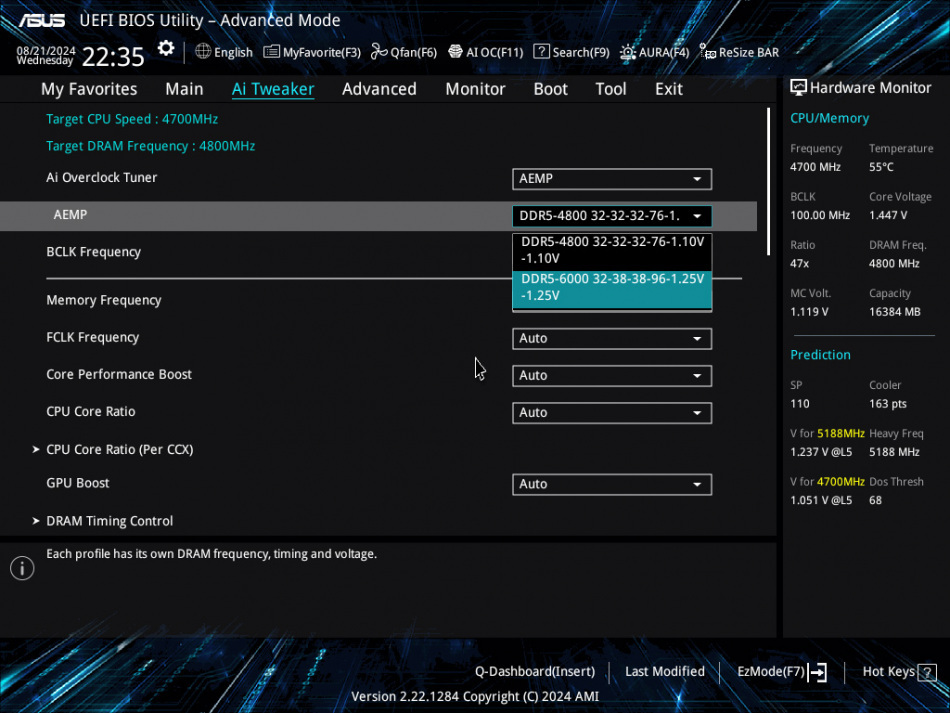Choose DDR5-4800 32-32-32-76 profile in list
Screen dimensions: 950x713
[x=611, y=250]
